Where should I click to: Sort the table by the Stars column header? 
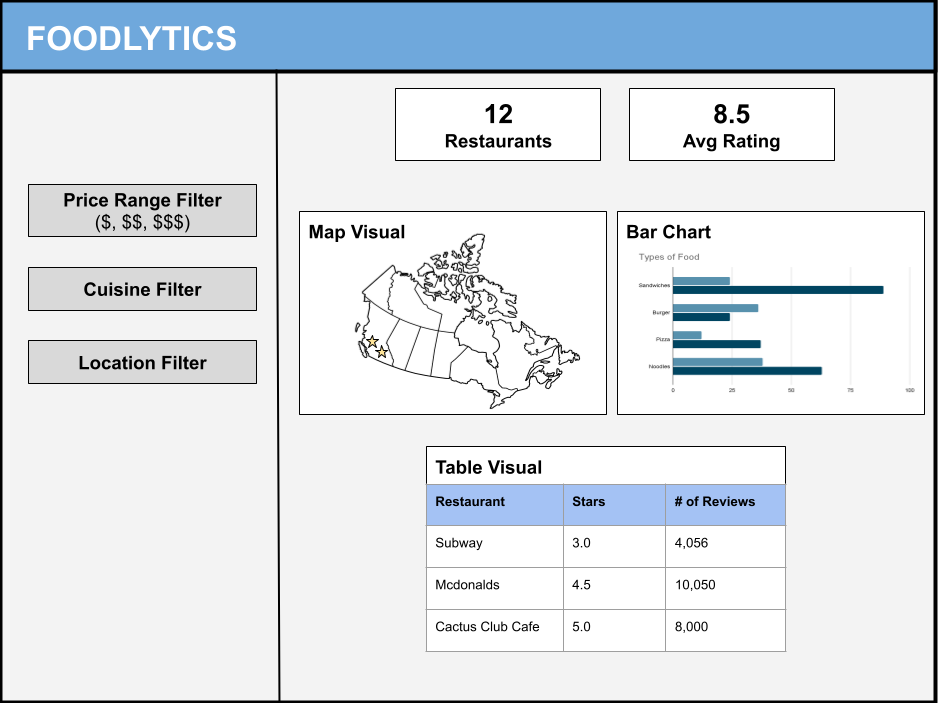[x=588, y=501]
